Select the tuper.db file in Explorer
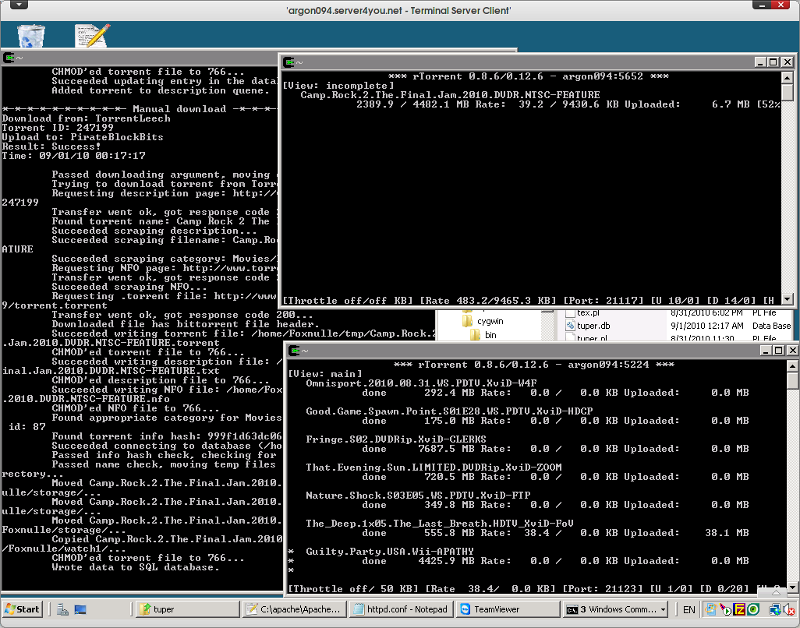 pyautogui.click(x=594, y=325)
